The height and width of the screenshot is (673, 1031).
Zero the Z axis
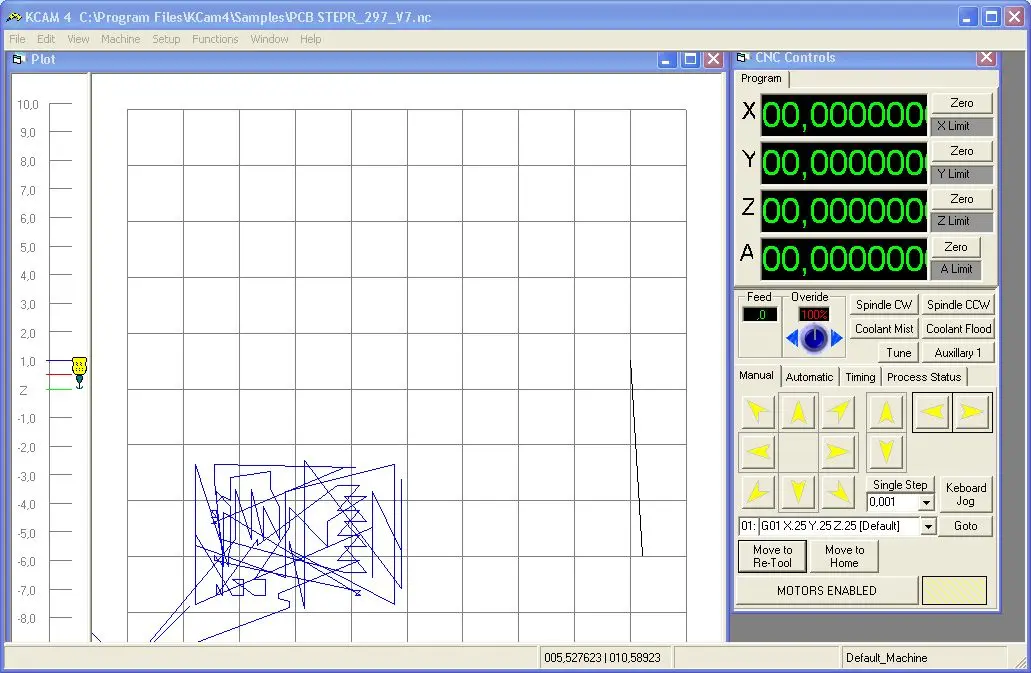click(961, 198)
